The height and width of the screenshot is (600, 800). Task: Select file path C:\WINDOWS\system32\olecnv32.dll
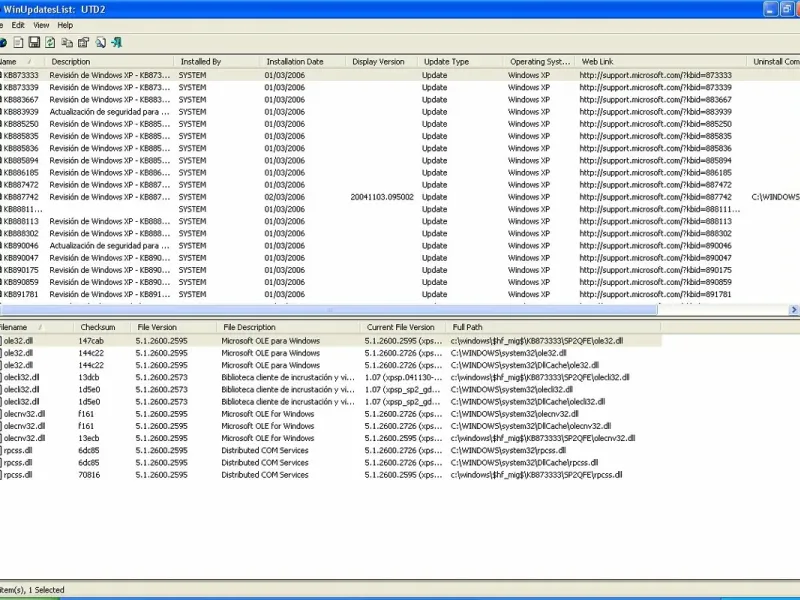(515, 414)
